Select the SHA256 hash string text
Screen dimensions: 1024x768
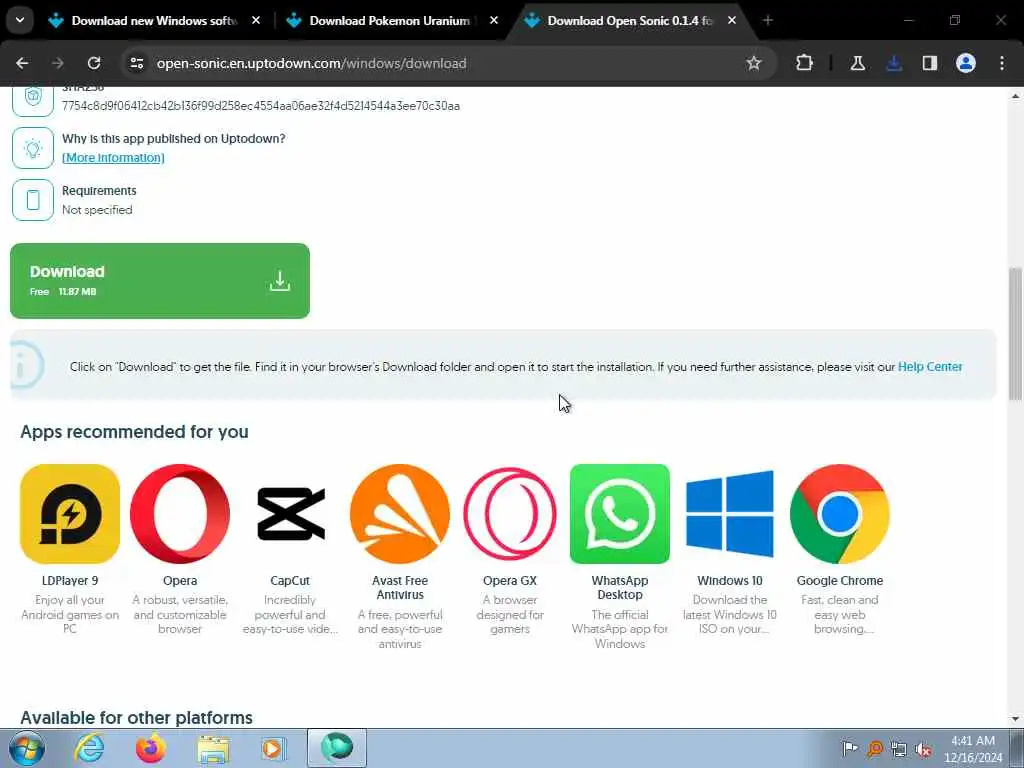tap(261, 106)
